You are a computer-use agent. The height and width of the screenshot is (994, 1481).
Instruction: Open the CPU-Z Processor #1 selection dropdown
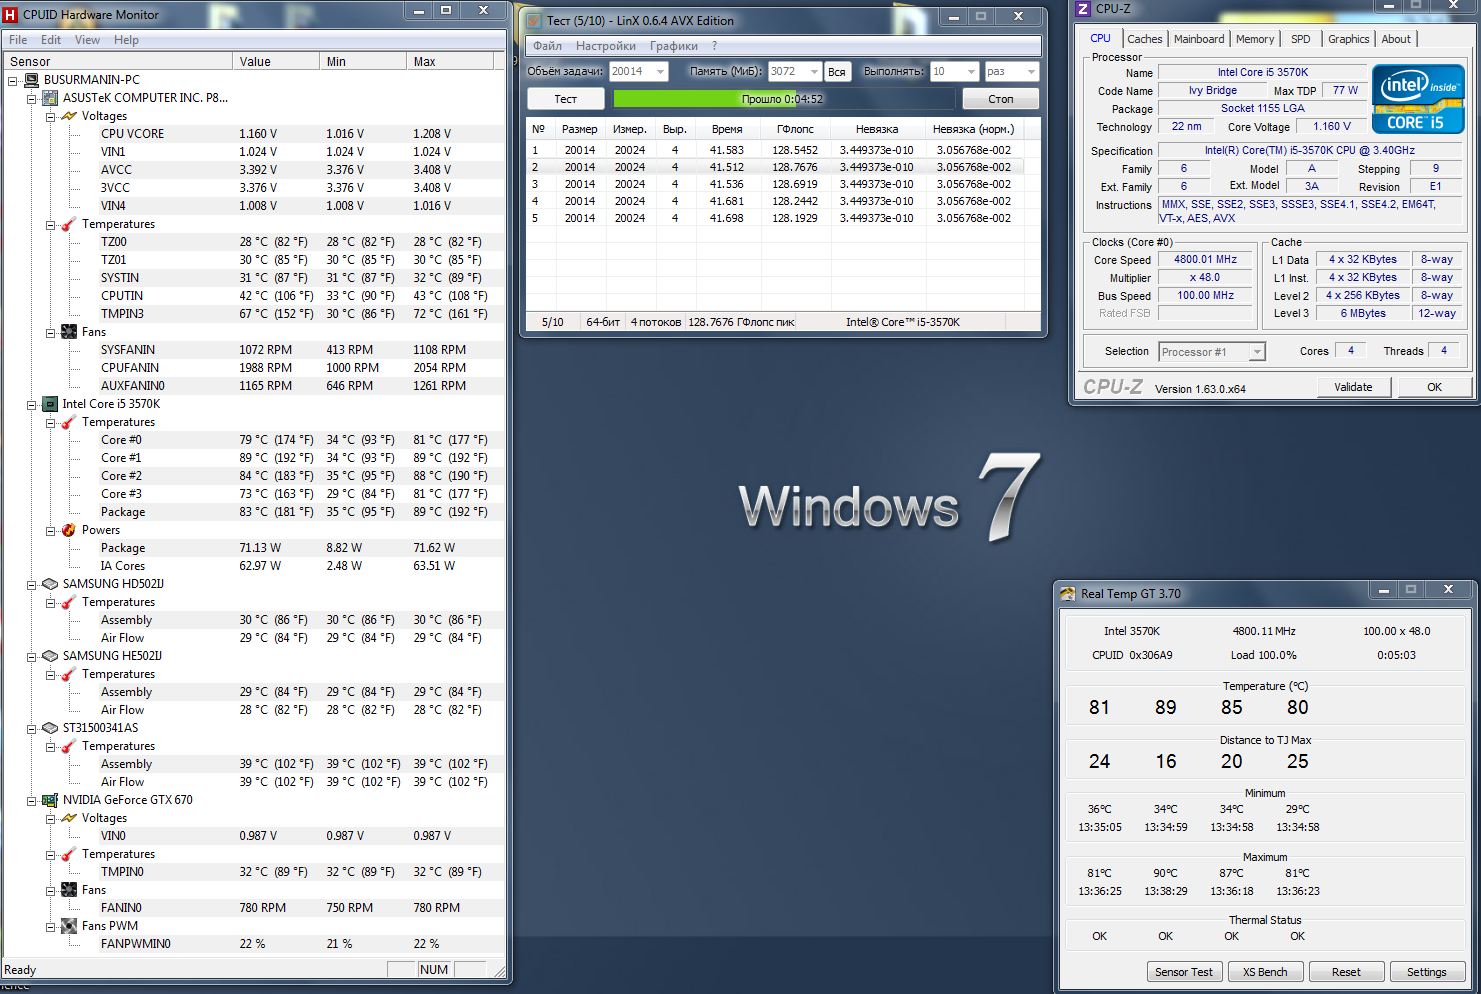pos(1257,352)
